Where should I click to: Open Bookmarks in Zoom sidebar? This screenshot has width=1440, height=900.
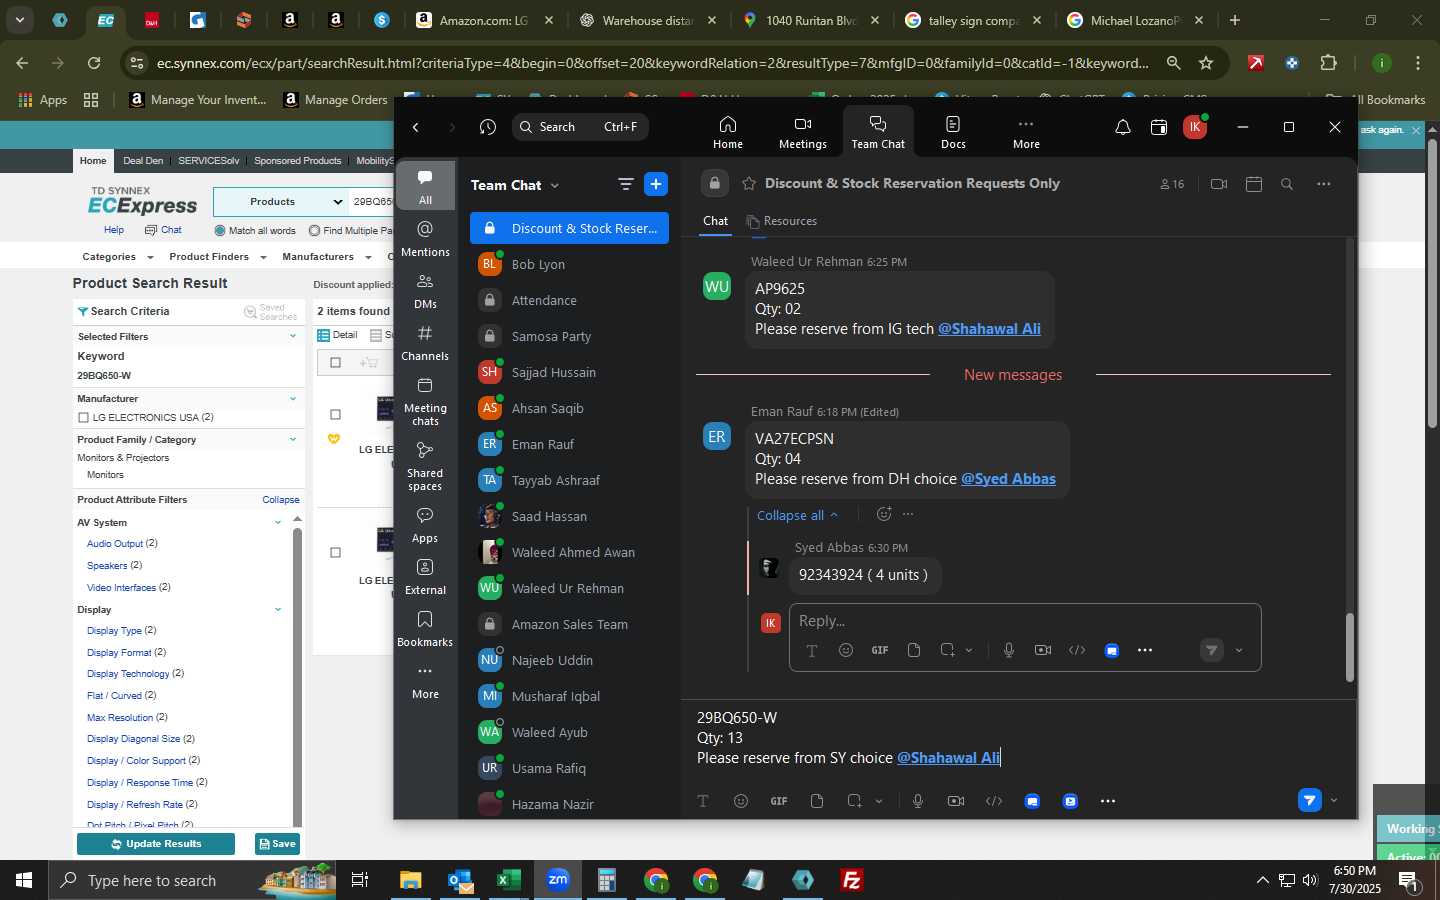click(425, 629)
